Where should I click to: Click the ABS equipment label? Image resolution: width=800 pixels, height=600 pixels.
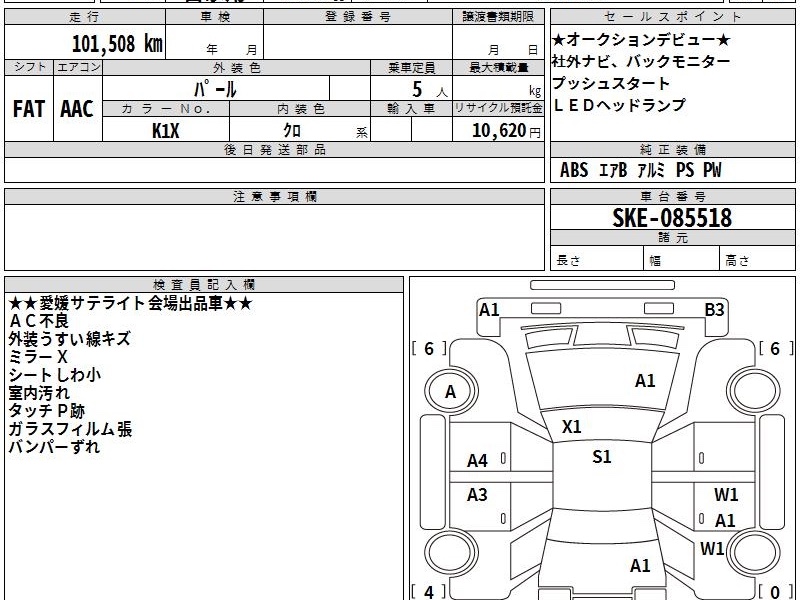tap(574, 170)
